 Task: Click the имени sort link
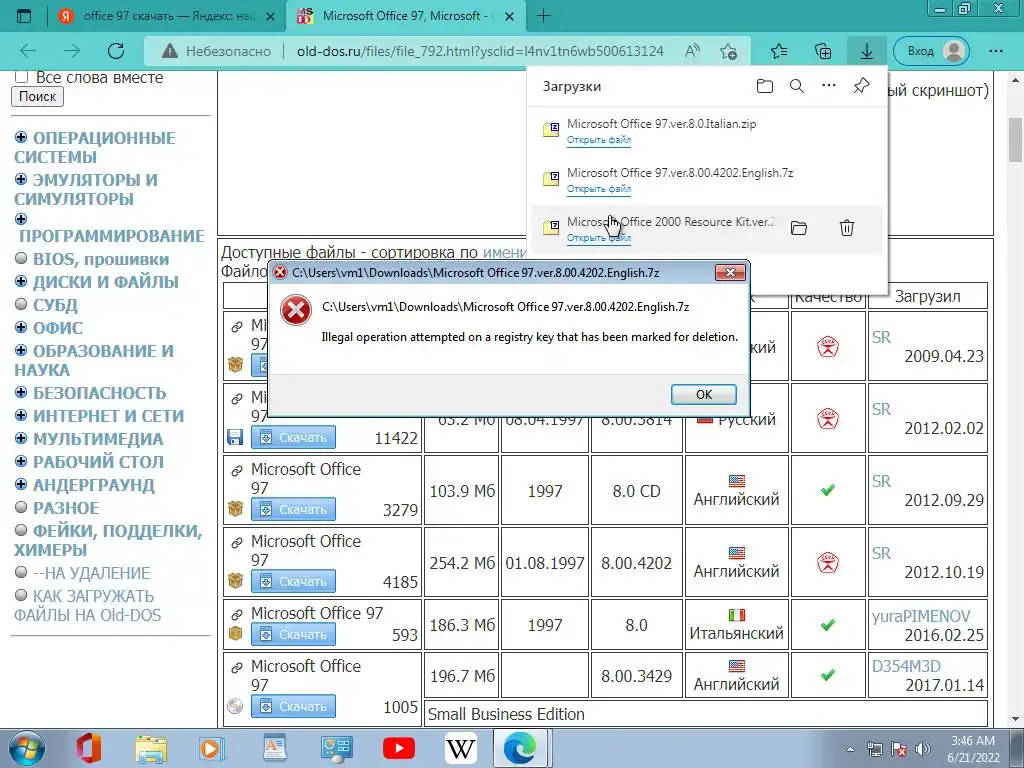point(504,252)
